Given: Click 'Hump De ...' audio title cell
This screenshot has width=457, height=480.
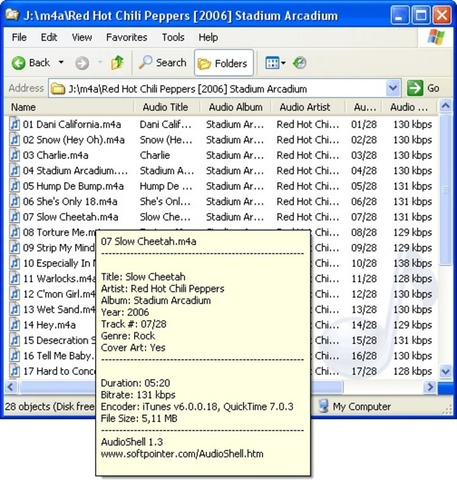Looking at the screenshot, I should coord(166,186).
